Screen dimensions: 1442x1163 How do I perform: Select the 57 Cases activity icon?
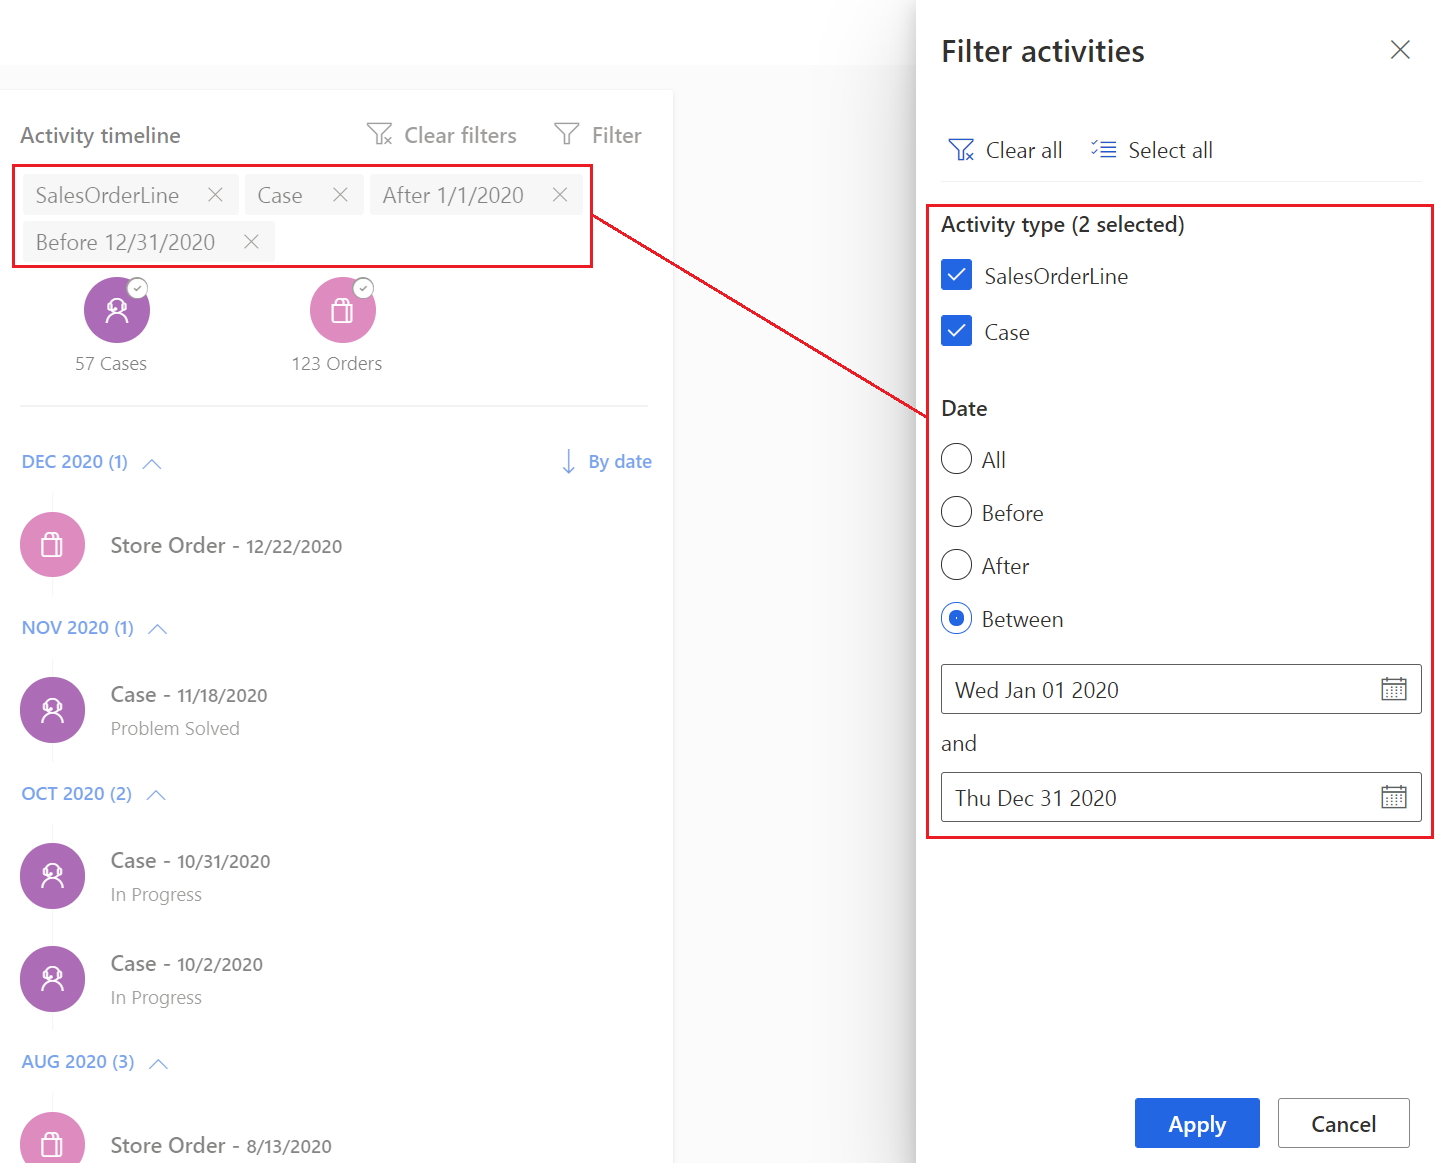coord(116,310)
